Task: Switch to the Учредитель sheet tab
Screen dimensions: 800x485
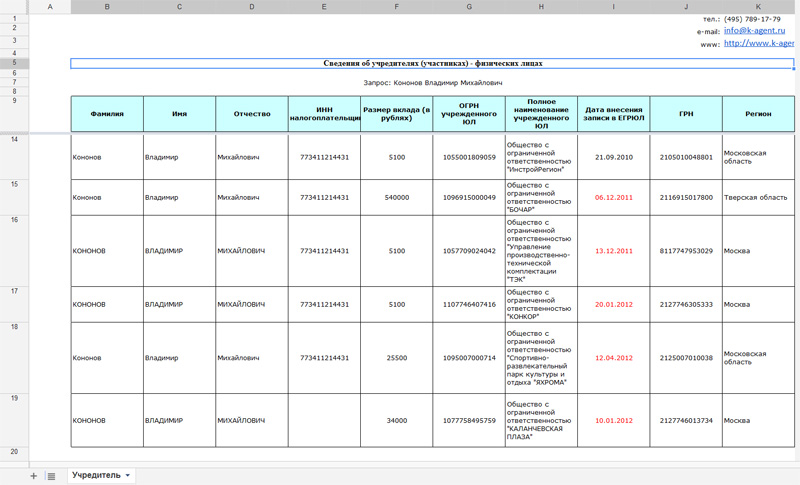Action: click(96, 476)
